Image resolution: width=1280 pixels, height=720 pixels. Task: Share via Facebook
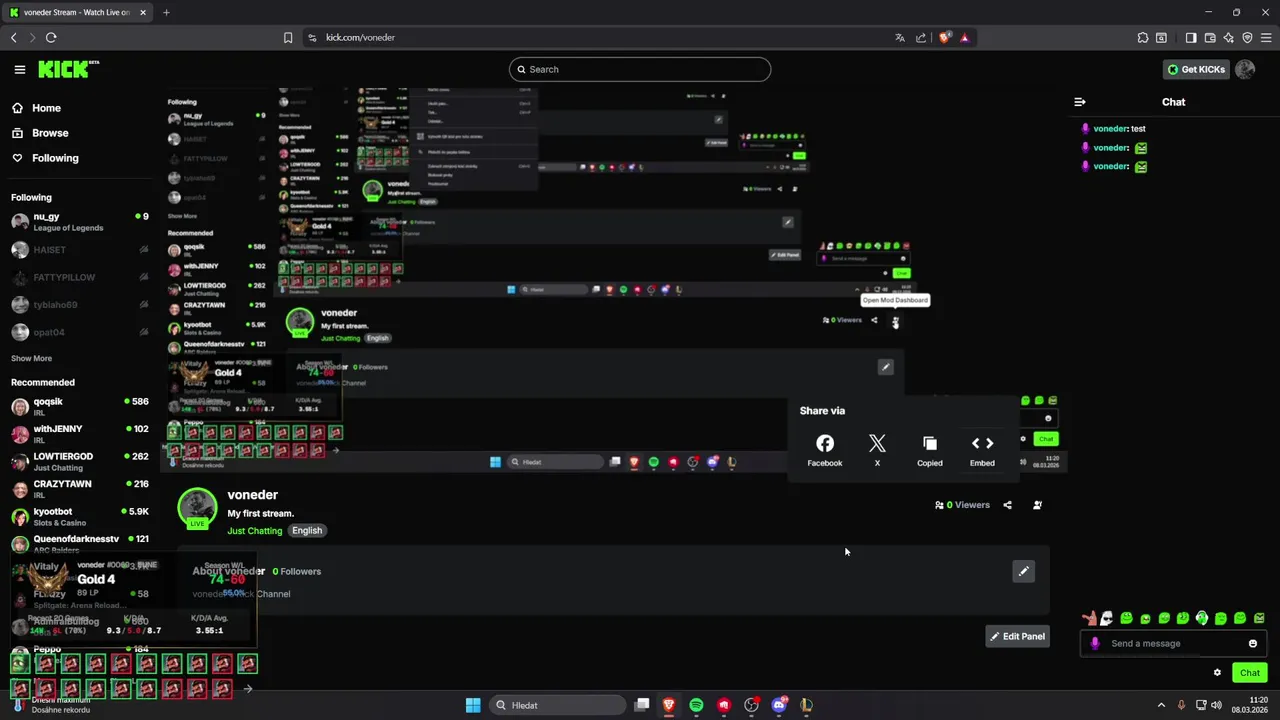[825, 450]
